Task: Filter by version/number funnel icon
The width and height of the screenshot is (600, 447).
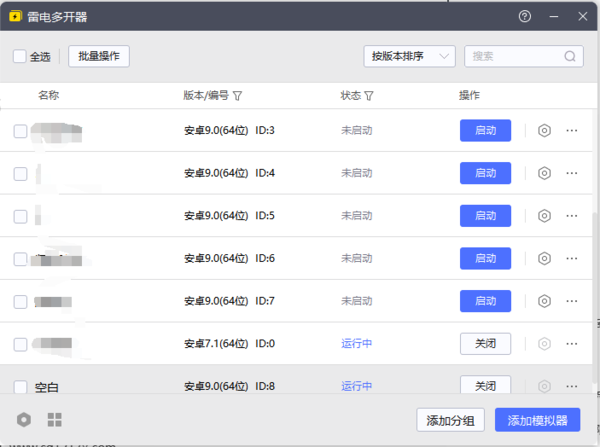Action: (237, 96)
